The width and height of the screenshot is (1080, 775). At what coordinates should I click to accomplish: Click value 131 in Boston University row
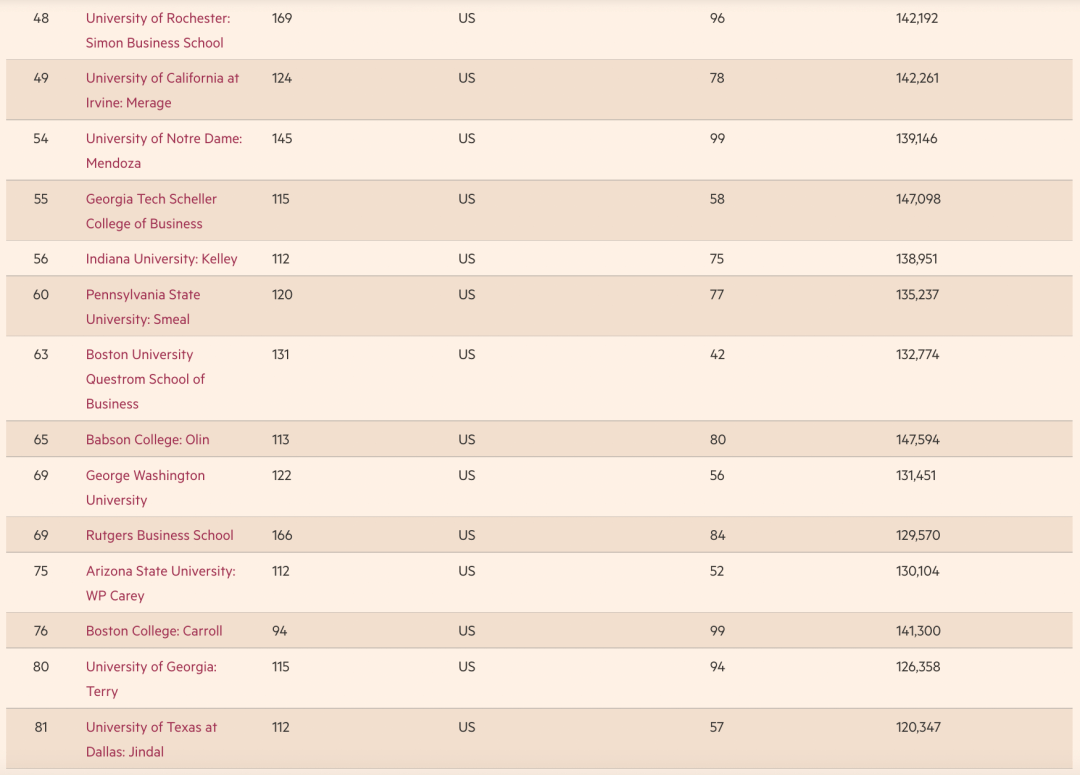pyautogui.click(x=280, y=355)
